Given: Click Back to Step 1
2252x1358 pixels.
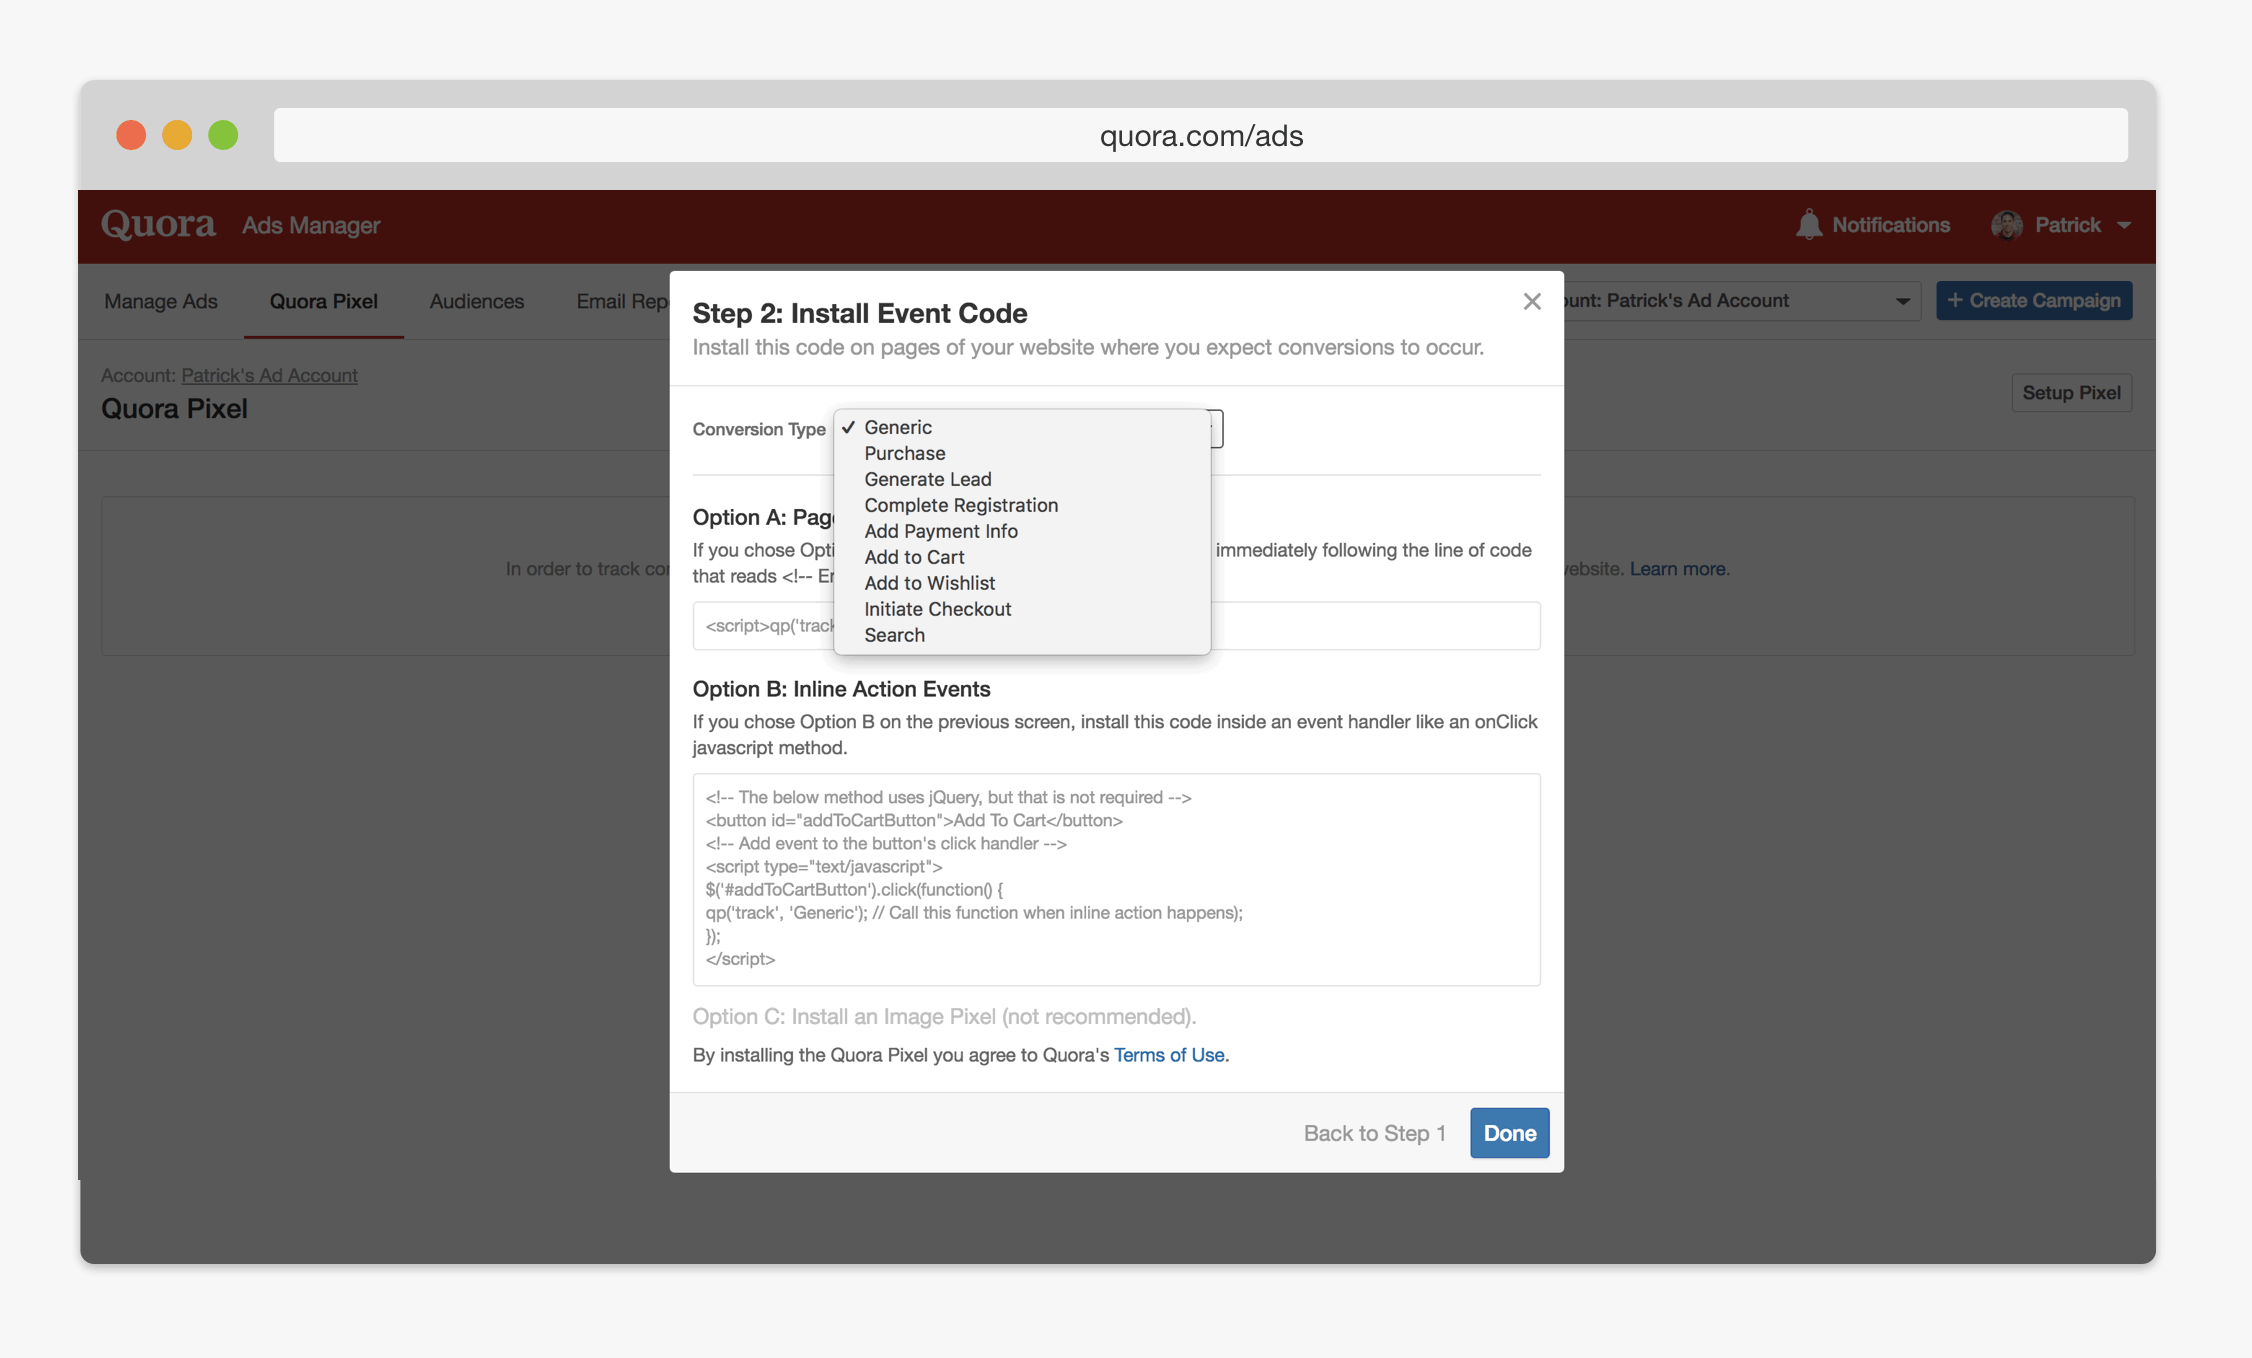Looking at the screenshot, I should [1374, 1133].
